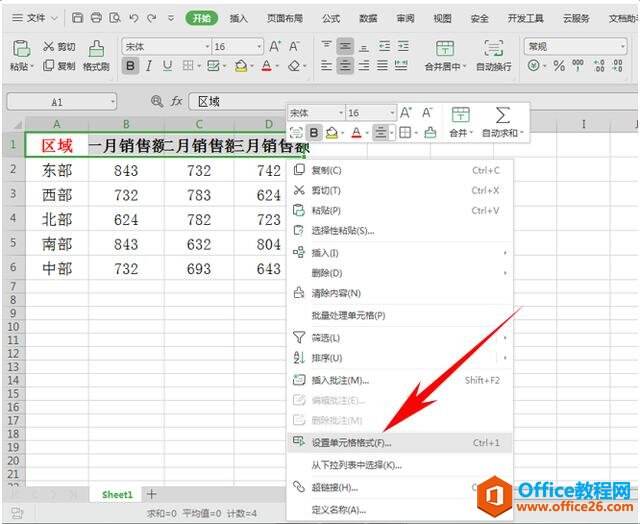The width and height of the screenshot is (640, 524).
Task: Select cell B2 containing 843
Action: coord(126,170)
